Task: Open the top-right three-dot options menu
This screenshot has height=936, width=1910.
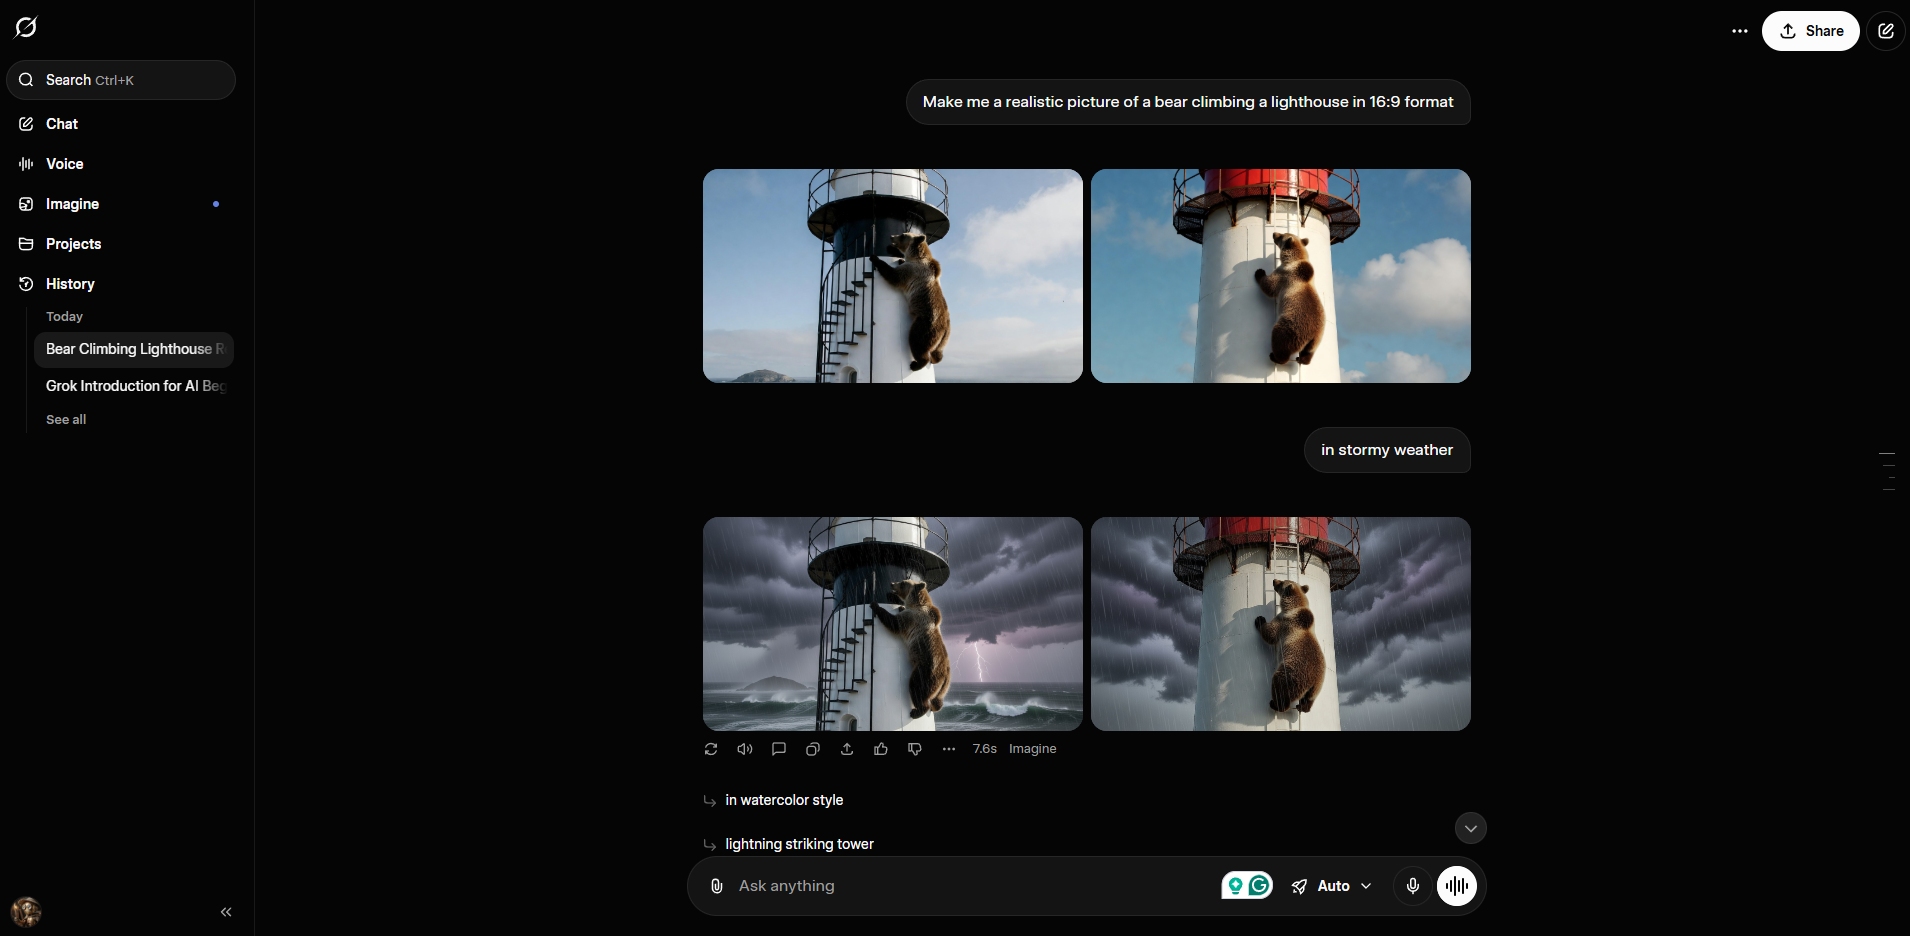Action: [x=1740, y=31]
